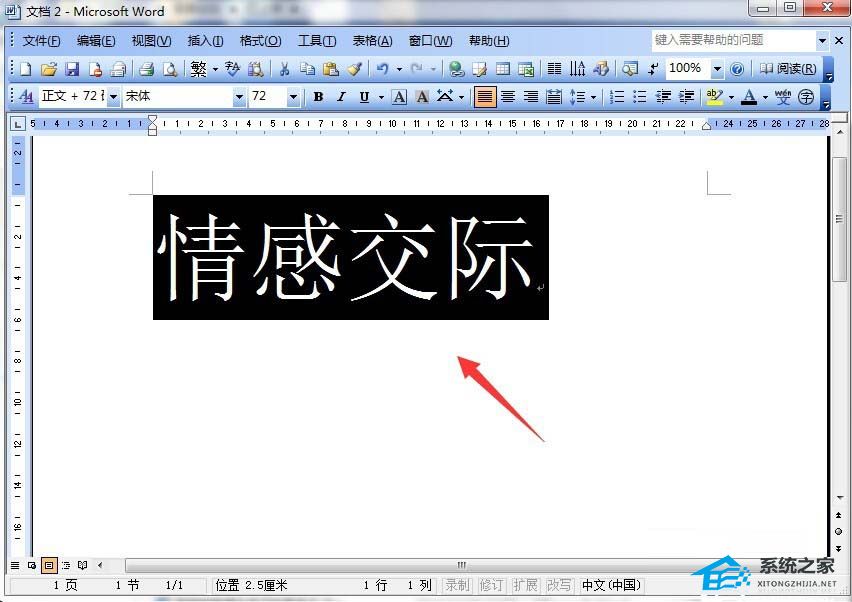852x602 pixels.
Task: Open the Insert Table icon
Action: (x=503, y=69)
